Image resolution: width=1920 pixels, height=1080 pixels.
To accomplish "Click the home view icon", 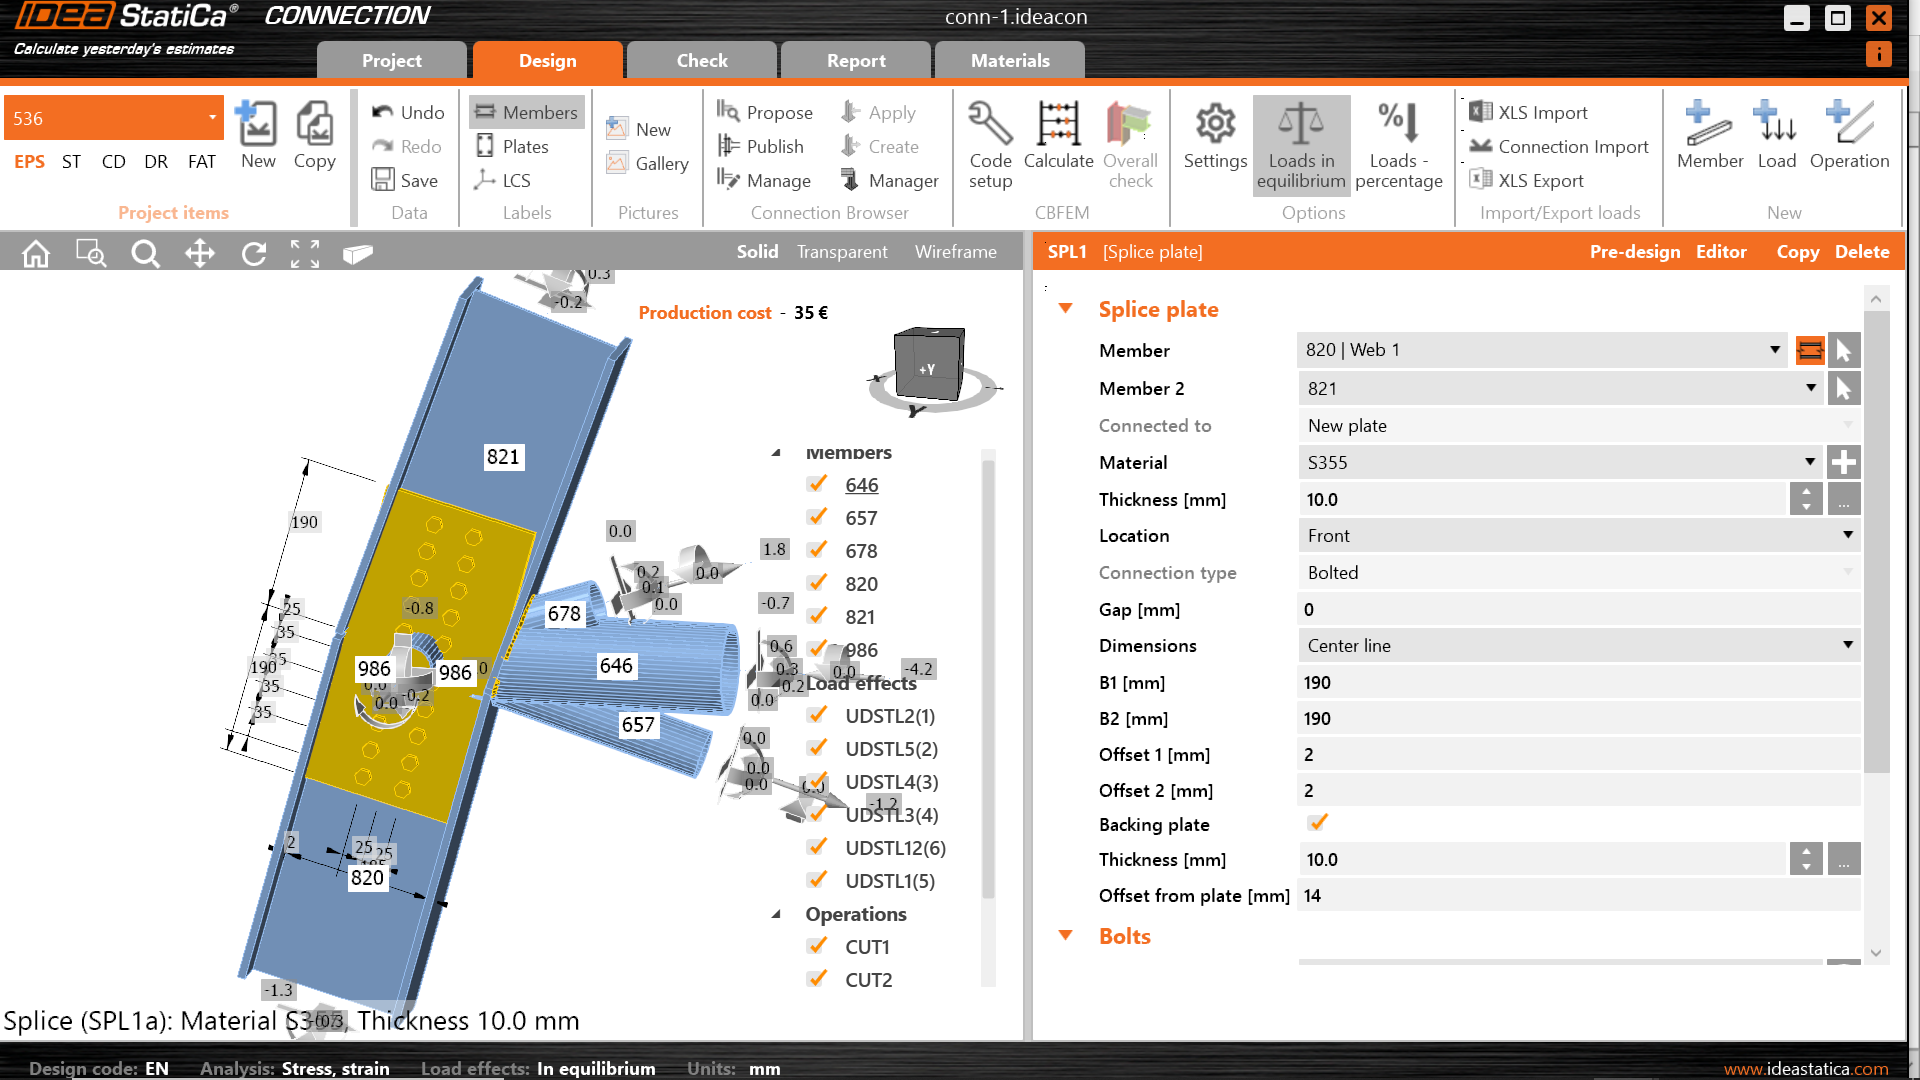I will tap(36, 254).
